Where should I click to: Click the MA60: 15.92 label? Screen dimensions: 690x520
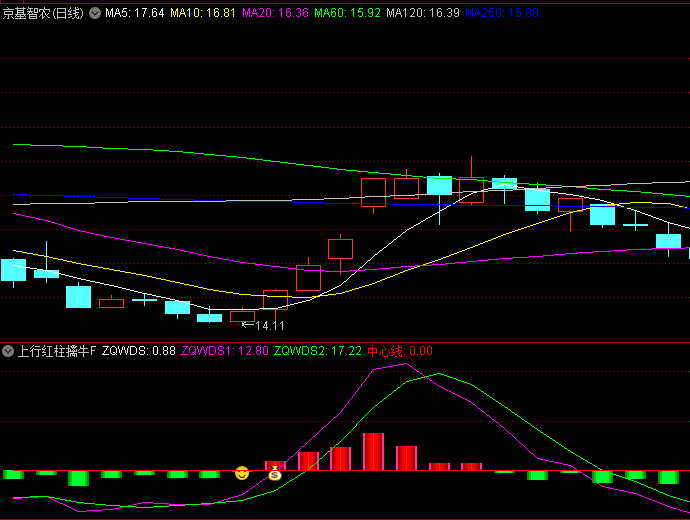[347, 13]
